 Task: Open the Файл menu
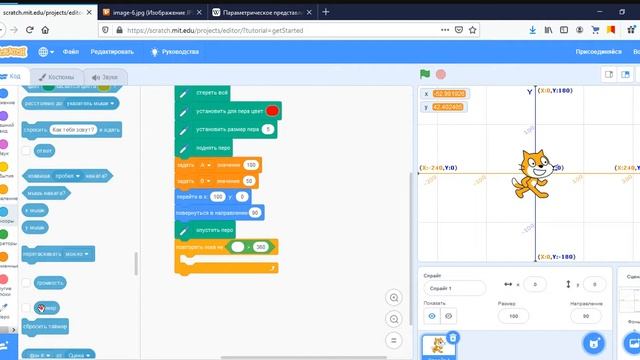click(x=71, y=52)
